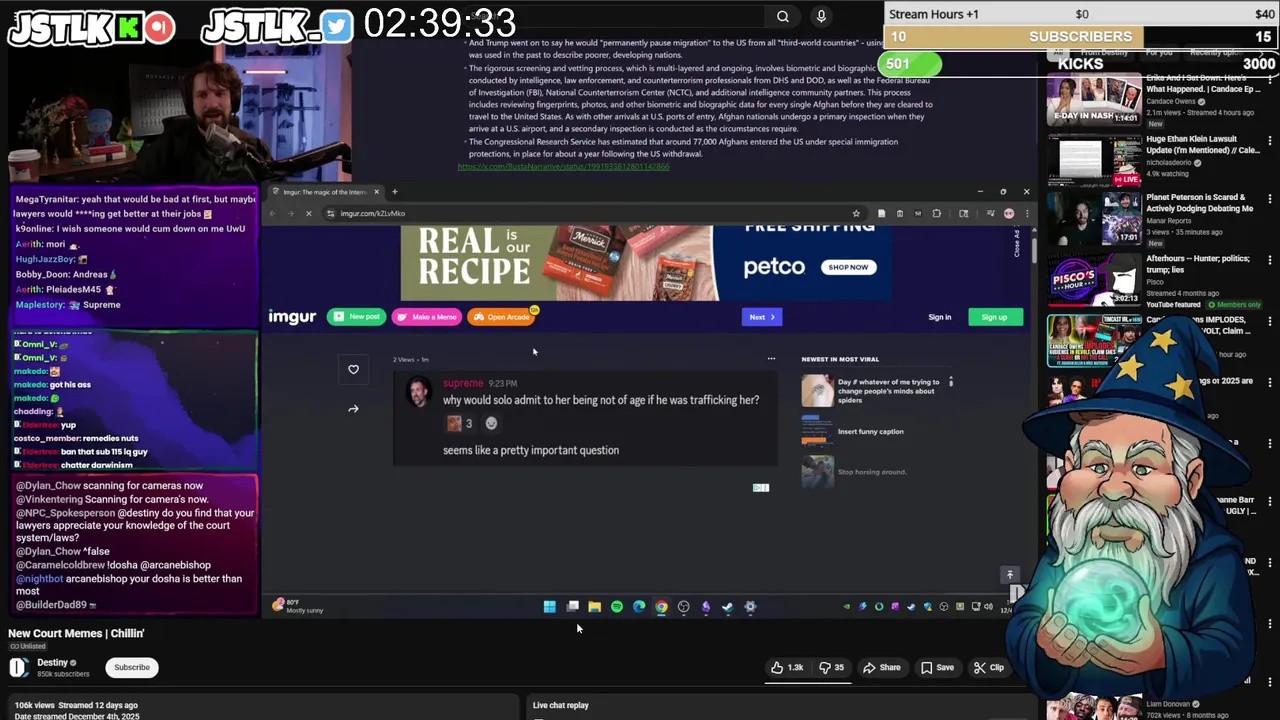Viewport: 1280px width, 720px height.
Task: Click Sign in on imgur
Action: coord(940,317)
